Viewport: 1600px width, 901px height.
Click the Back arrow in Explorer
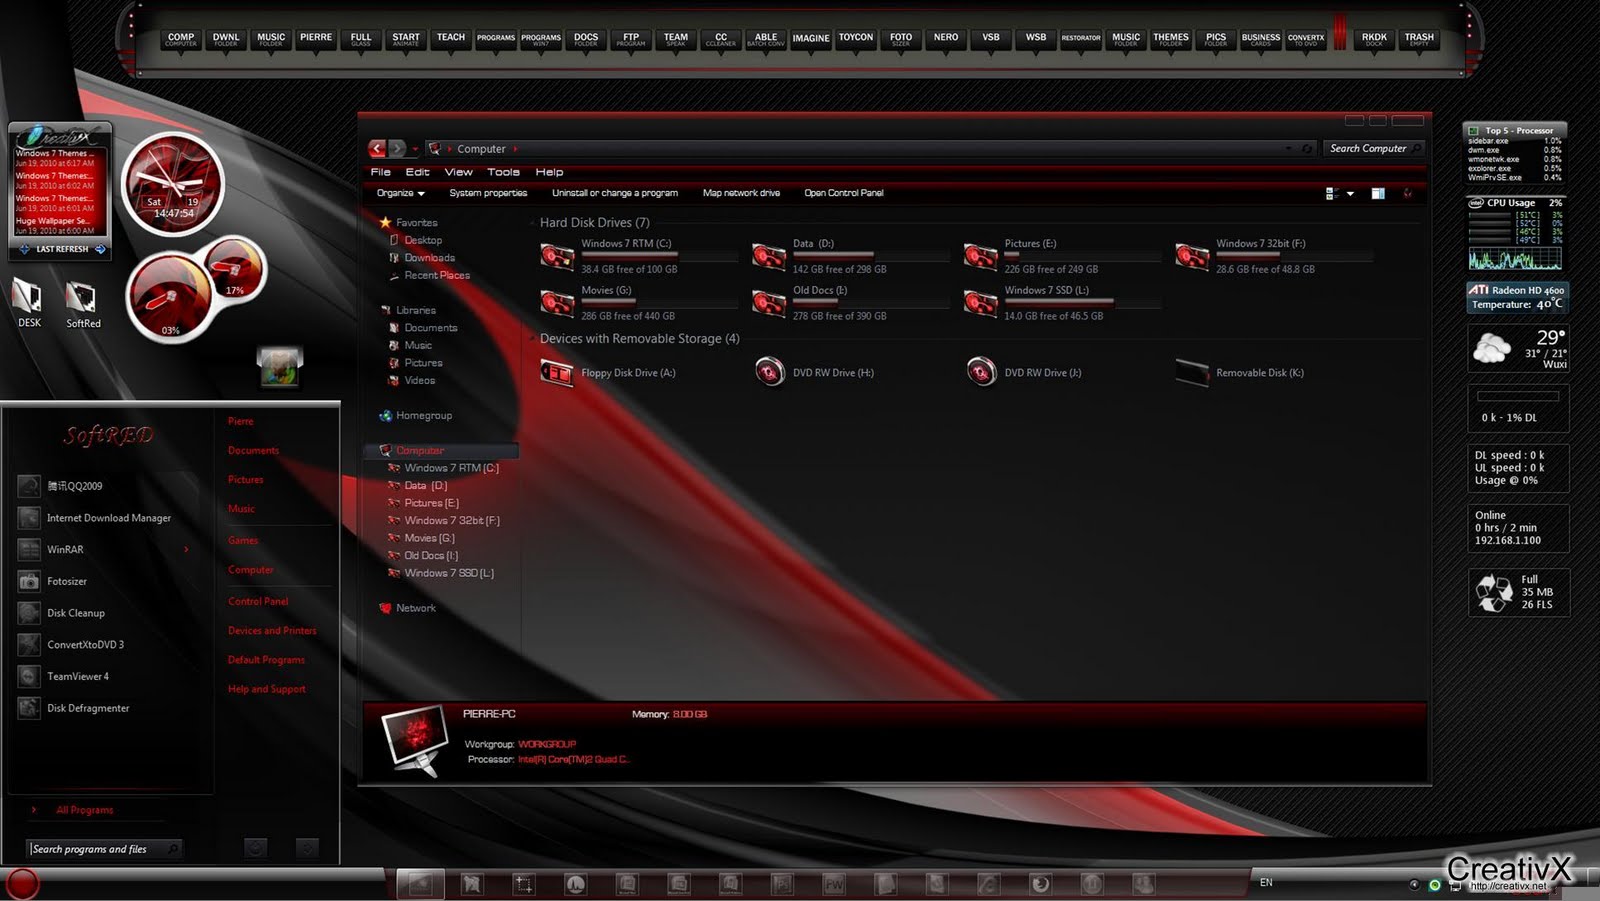click(x=377, y=148)
